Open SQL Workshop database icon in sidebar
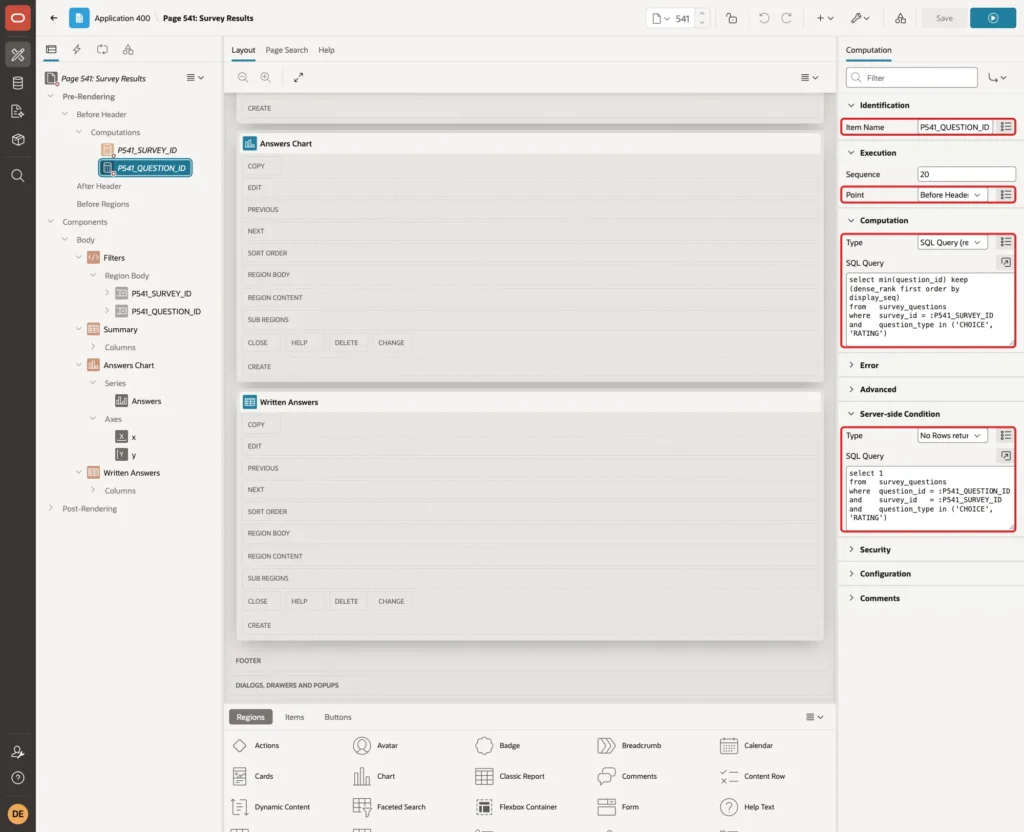The width and height of the screenshot is (1024, 832). click(x=18, y=83)
